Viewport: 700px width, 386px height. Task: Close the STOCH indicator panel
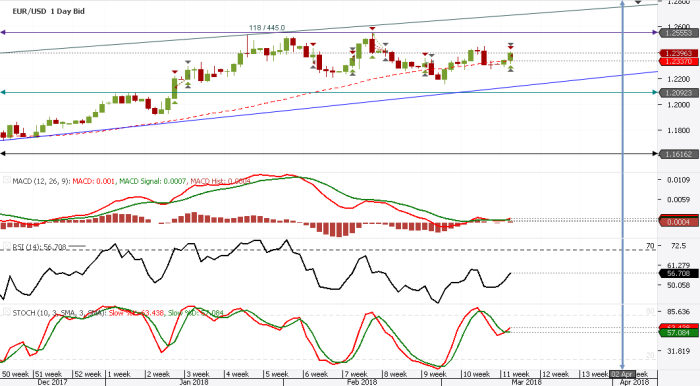pos(7,311)
